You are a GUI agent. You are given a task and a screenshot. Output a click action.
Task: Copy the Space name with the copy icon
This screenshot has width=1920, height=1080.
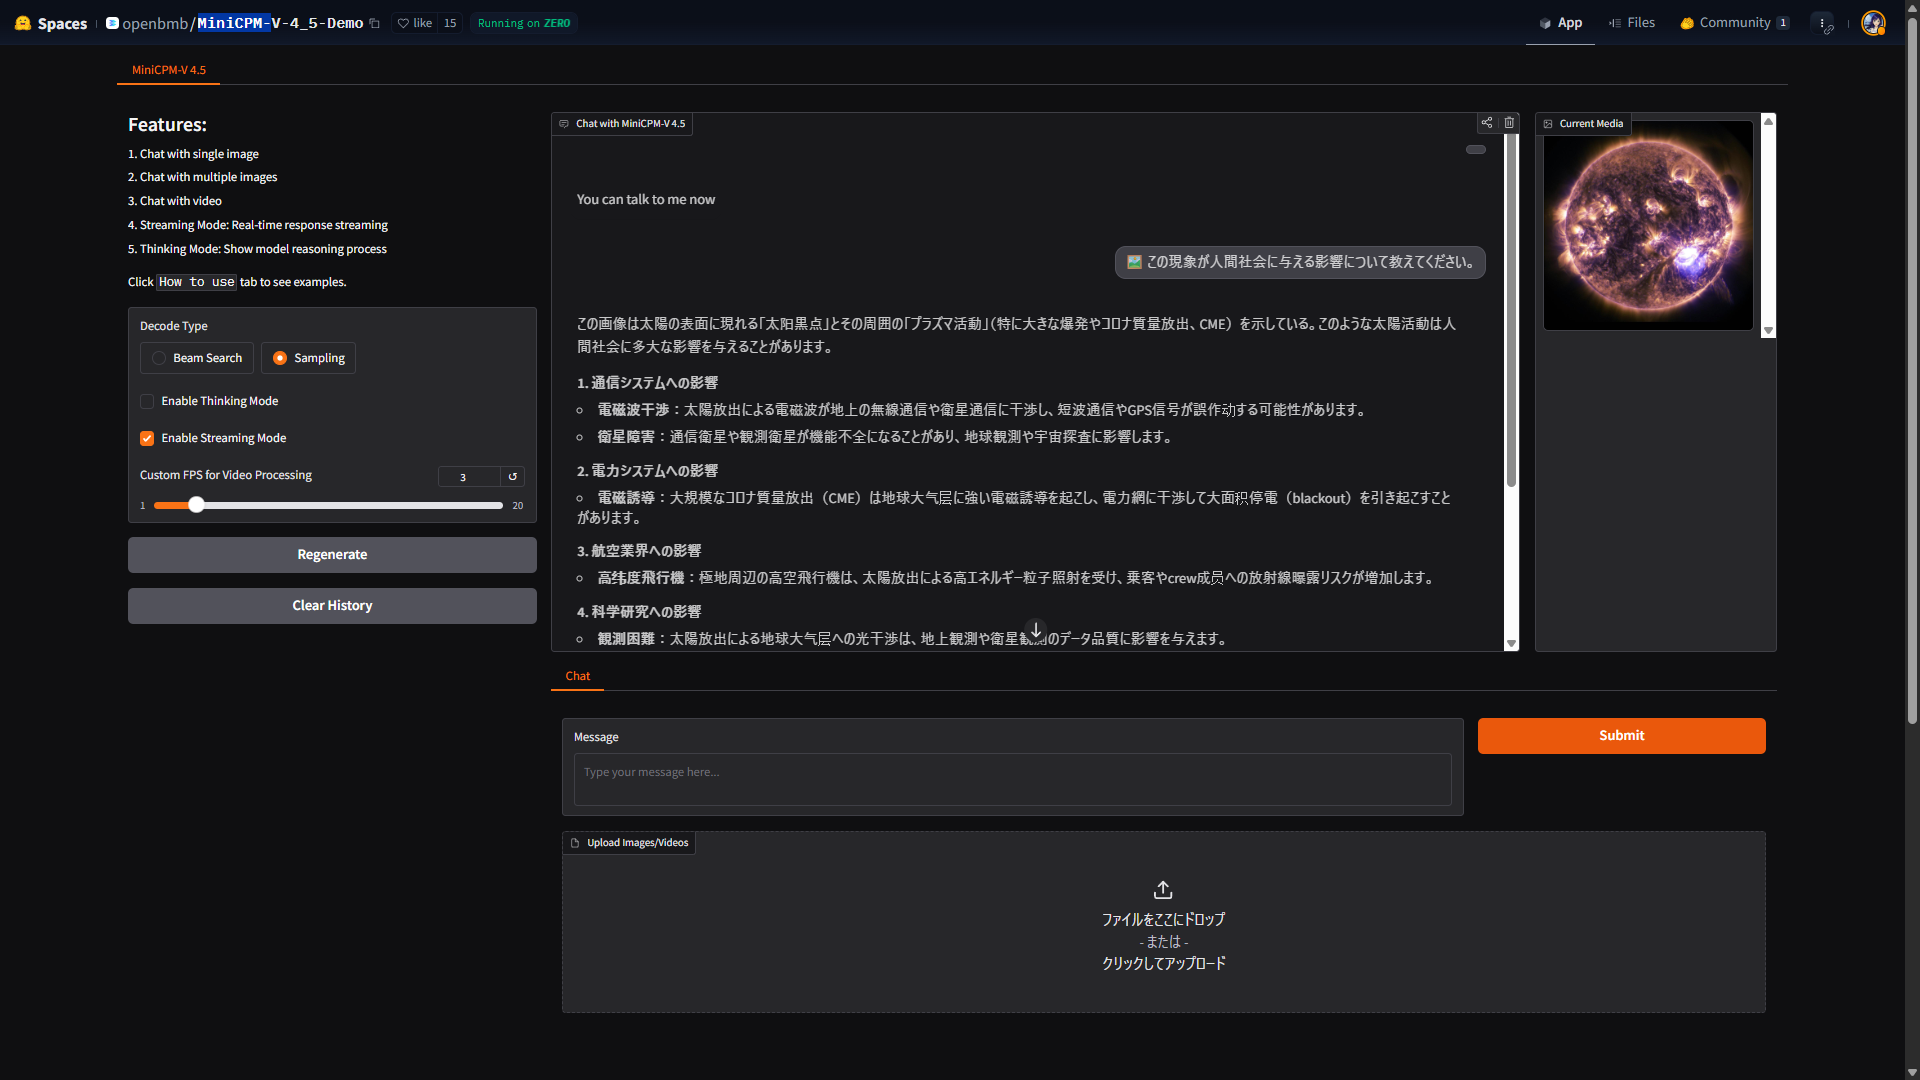tap(375, 24)
